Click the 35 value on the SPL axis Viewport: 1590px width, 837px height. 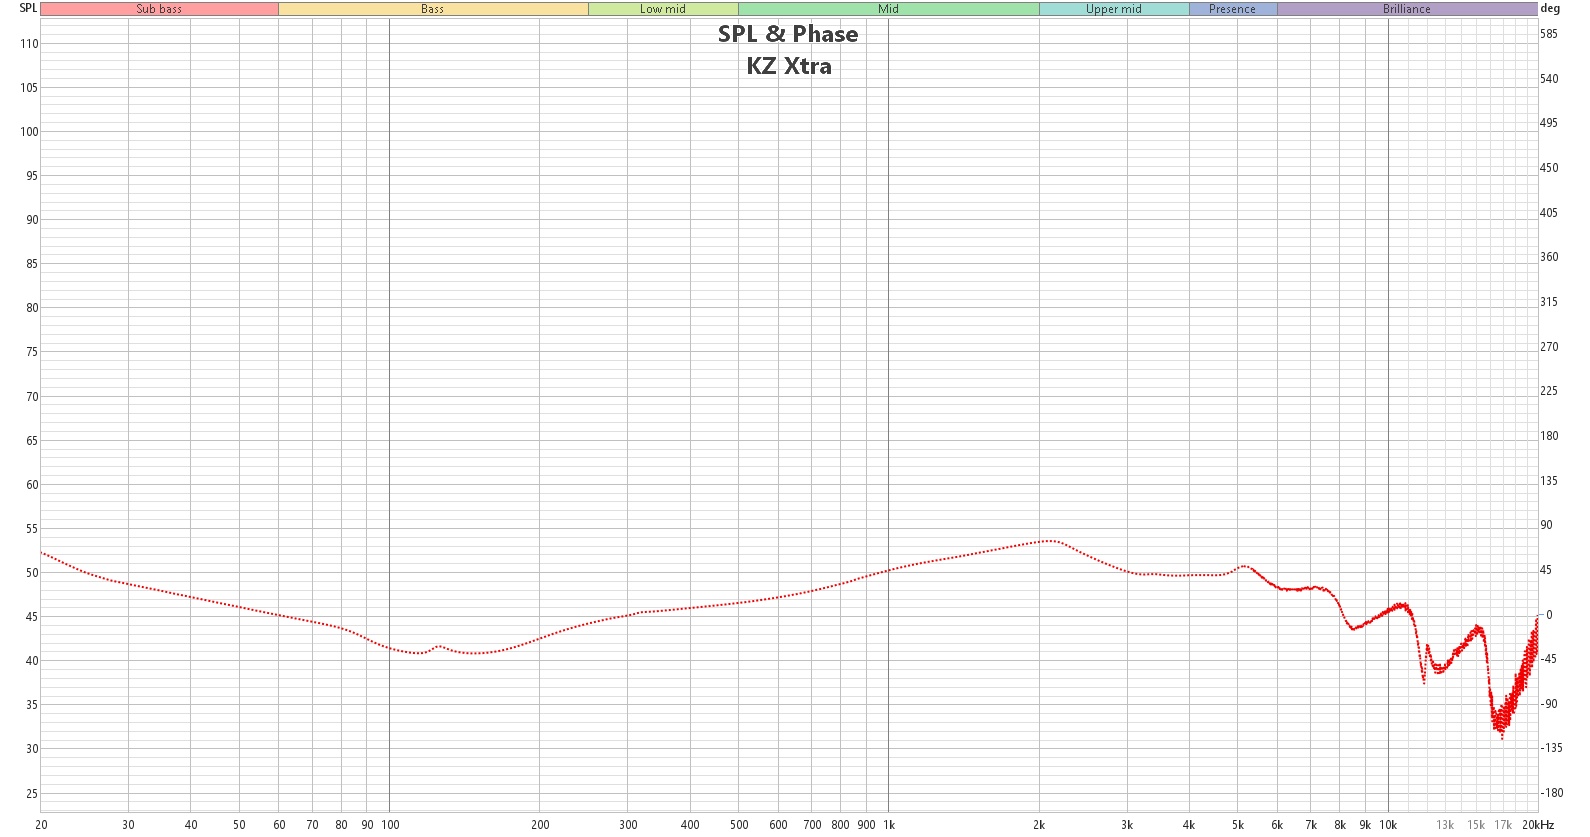coord(32,705)
